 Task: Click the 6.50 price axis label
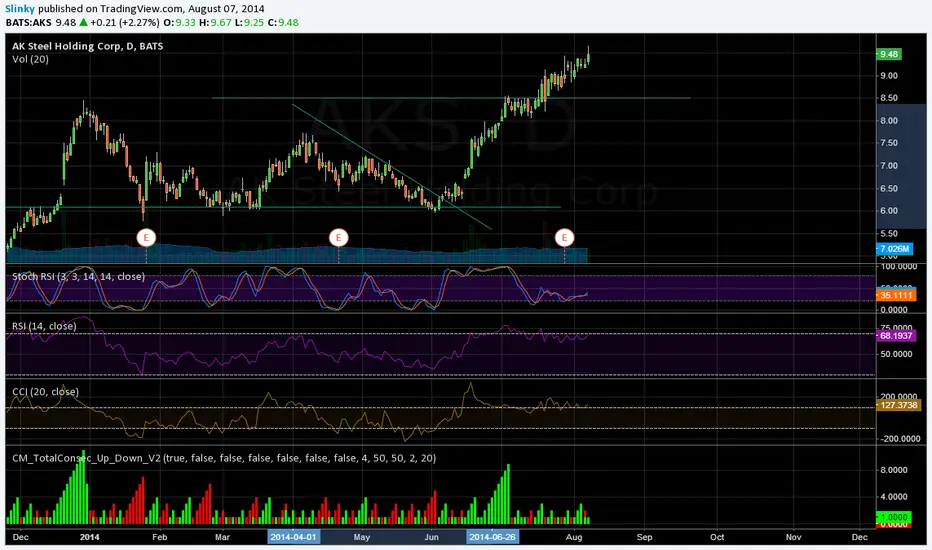pos(889,188)
